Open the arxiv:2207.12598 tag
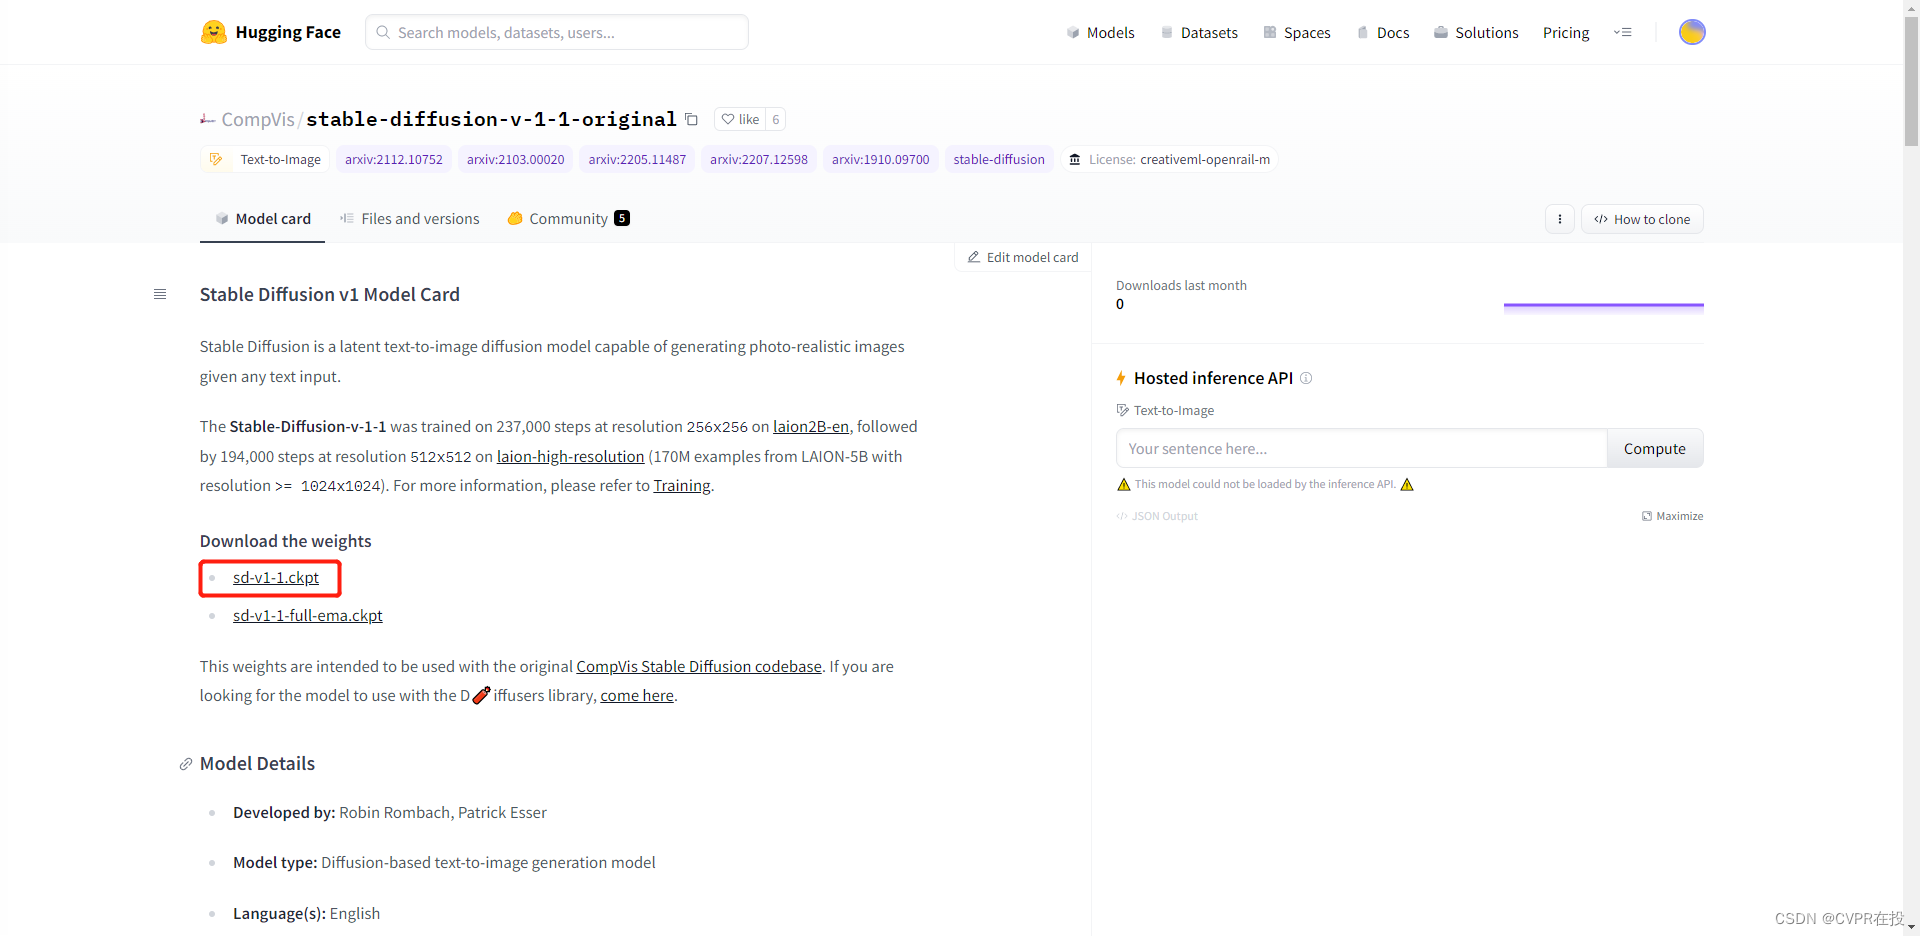This screenshot has width=1920, height=936. point(759,159)
